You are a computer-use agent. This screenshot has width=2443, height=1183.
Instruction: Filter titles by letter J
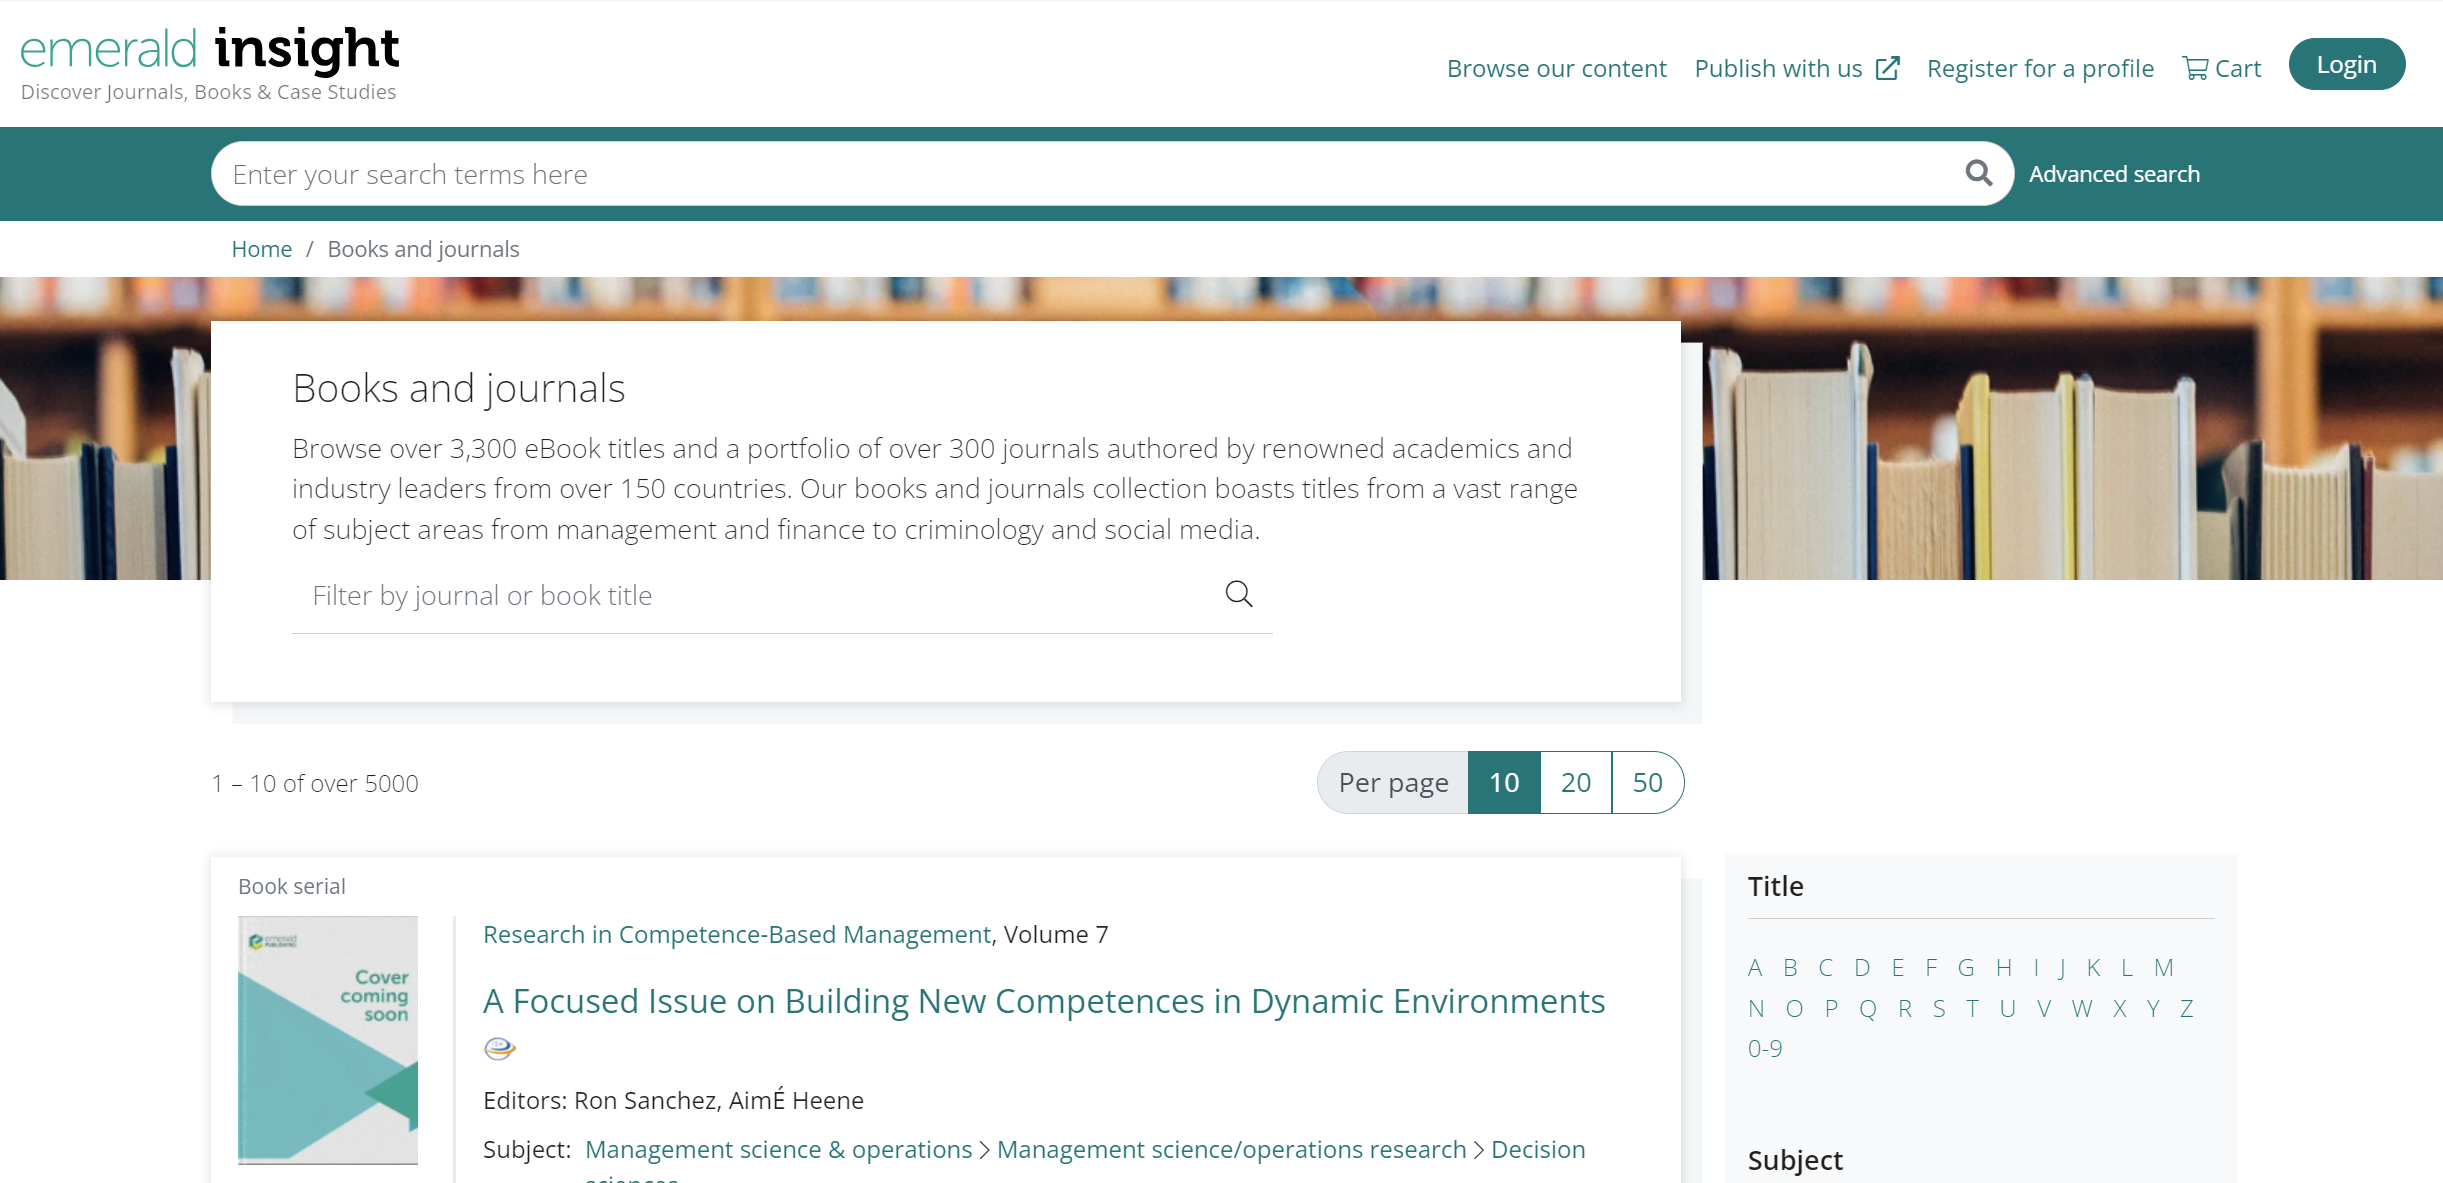2062,968
